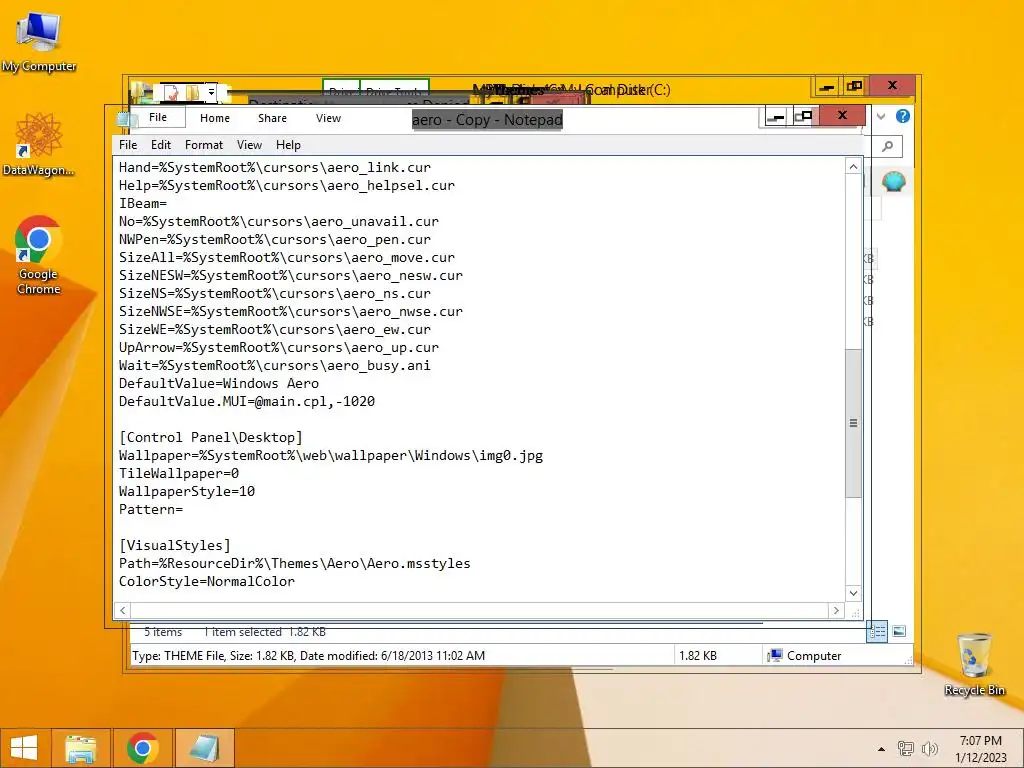
Task: Open My Computer desktop icon
Action: tap(39, 42)
